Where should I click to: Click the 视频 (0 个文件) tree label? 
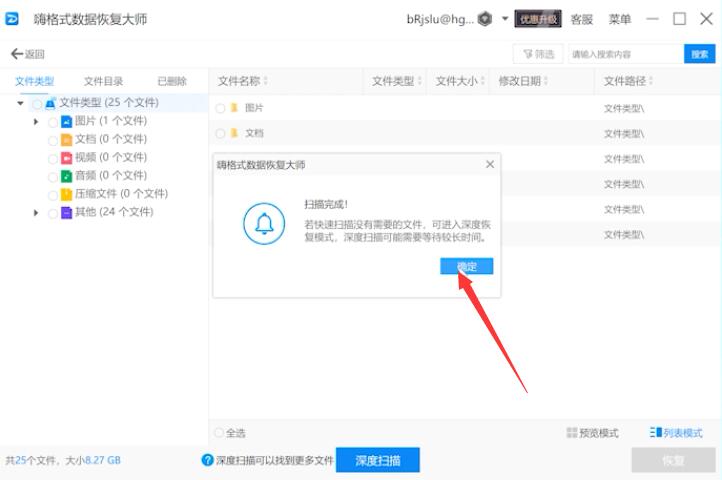pyautogui.click(x=111, y=158)
